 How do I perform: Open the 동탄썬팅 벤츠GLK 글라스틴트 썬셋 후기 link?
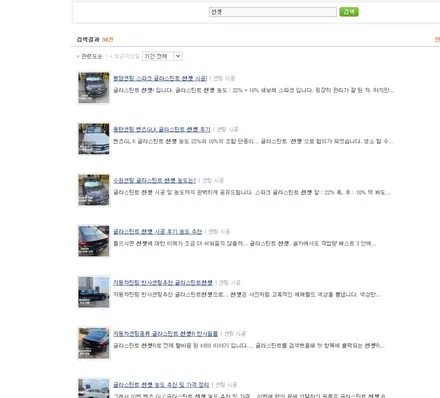coord(162,129)
